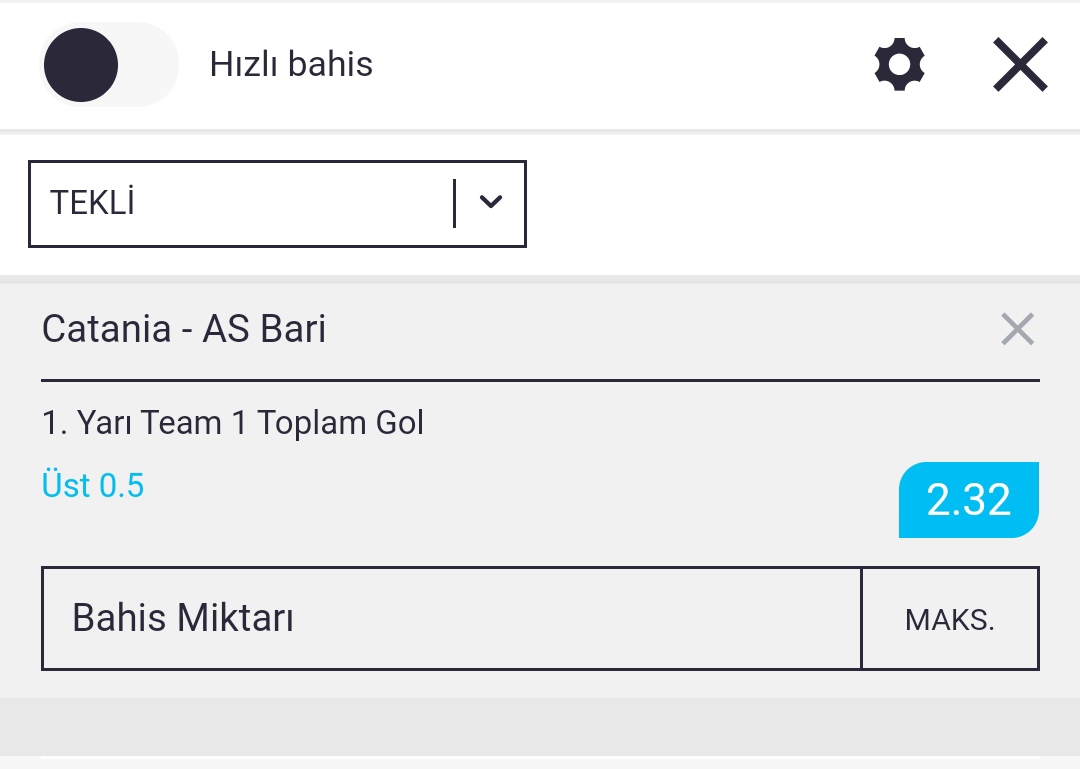The height and width of the screenshot is (769, 1080).
Task: Toggle the Hızlı bahis switch
Action: click(x=109, y=65)
